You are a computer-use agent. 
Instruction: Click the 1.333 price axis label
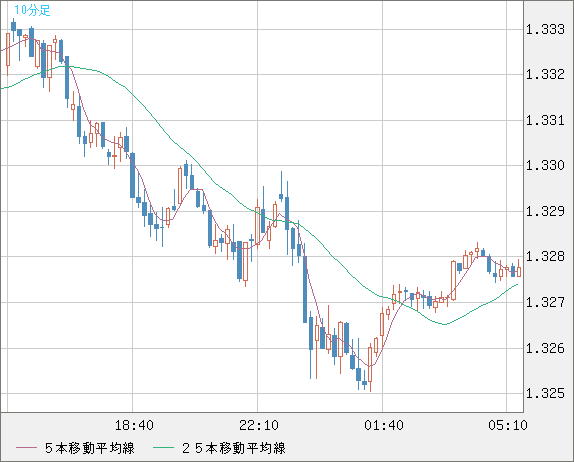(x=545, y=29)
